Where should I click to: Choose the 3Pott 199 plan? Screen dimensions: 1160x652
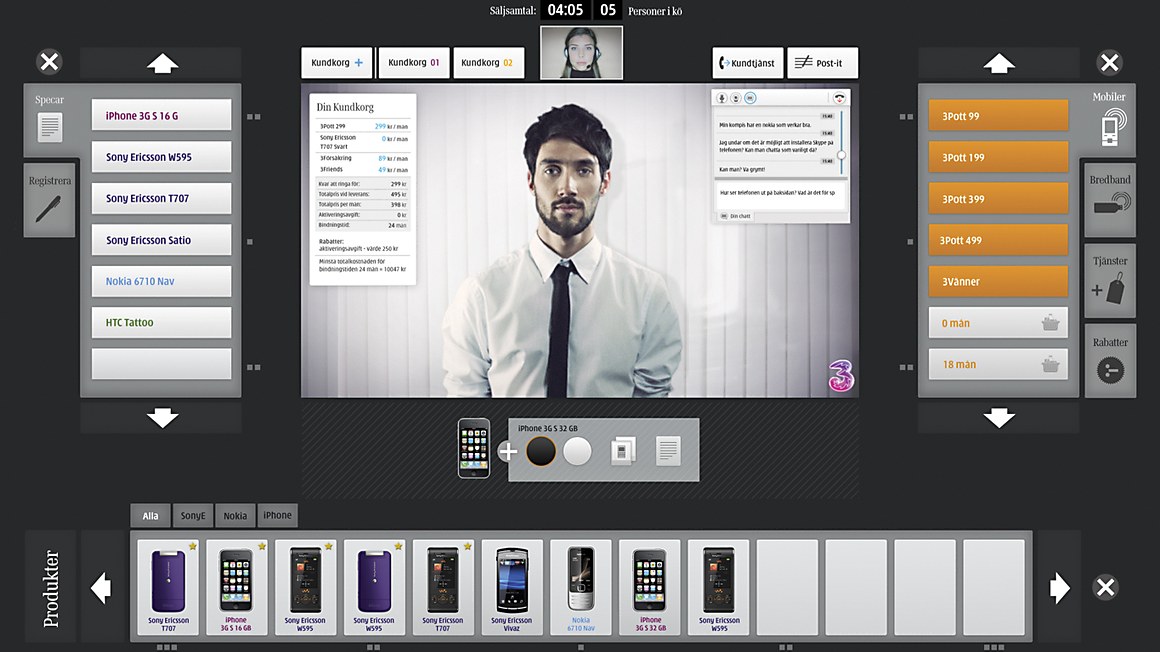coord(999,157)
